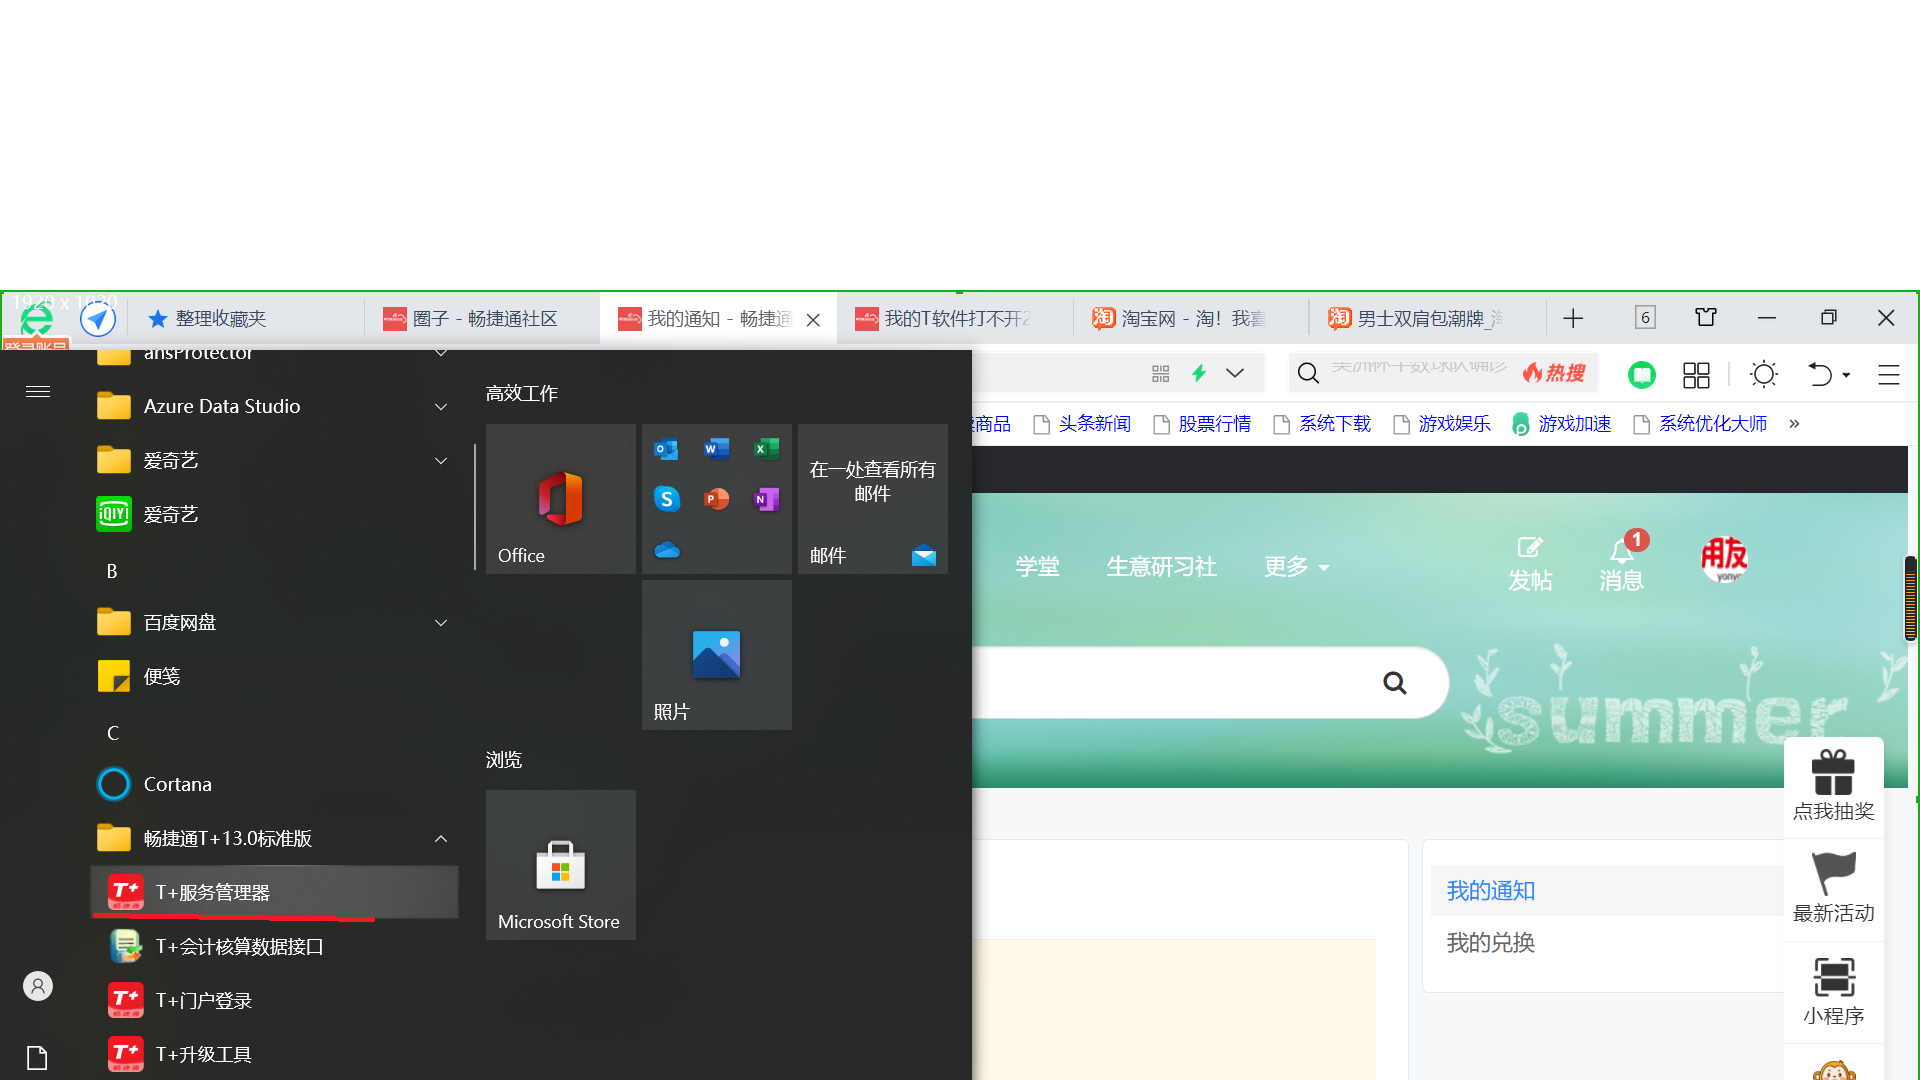Open the 头条新闻 bookmark

(x=1083, y=424)
